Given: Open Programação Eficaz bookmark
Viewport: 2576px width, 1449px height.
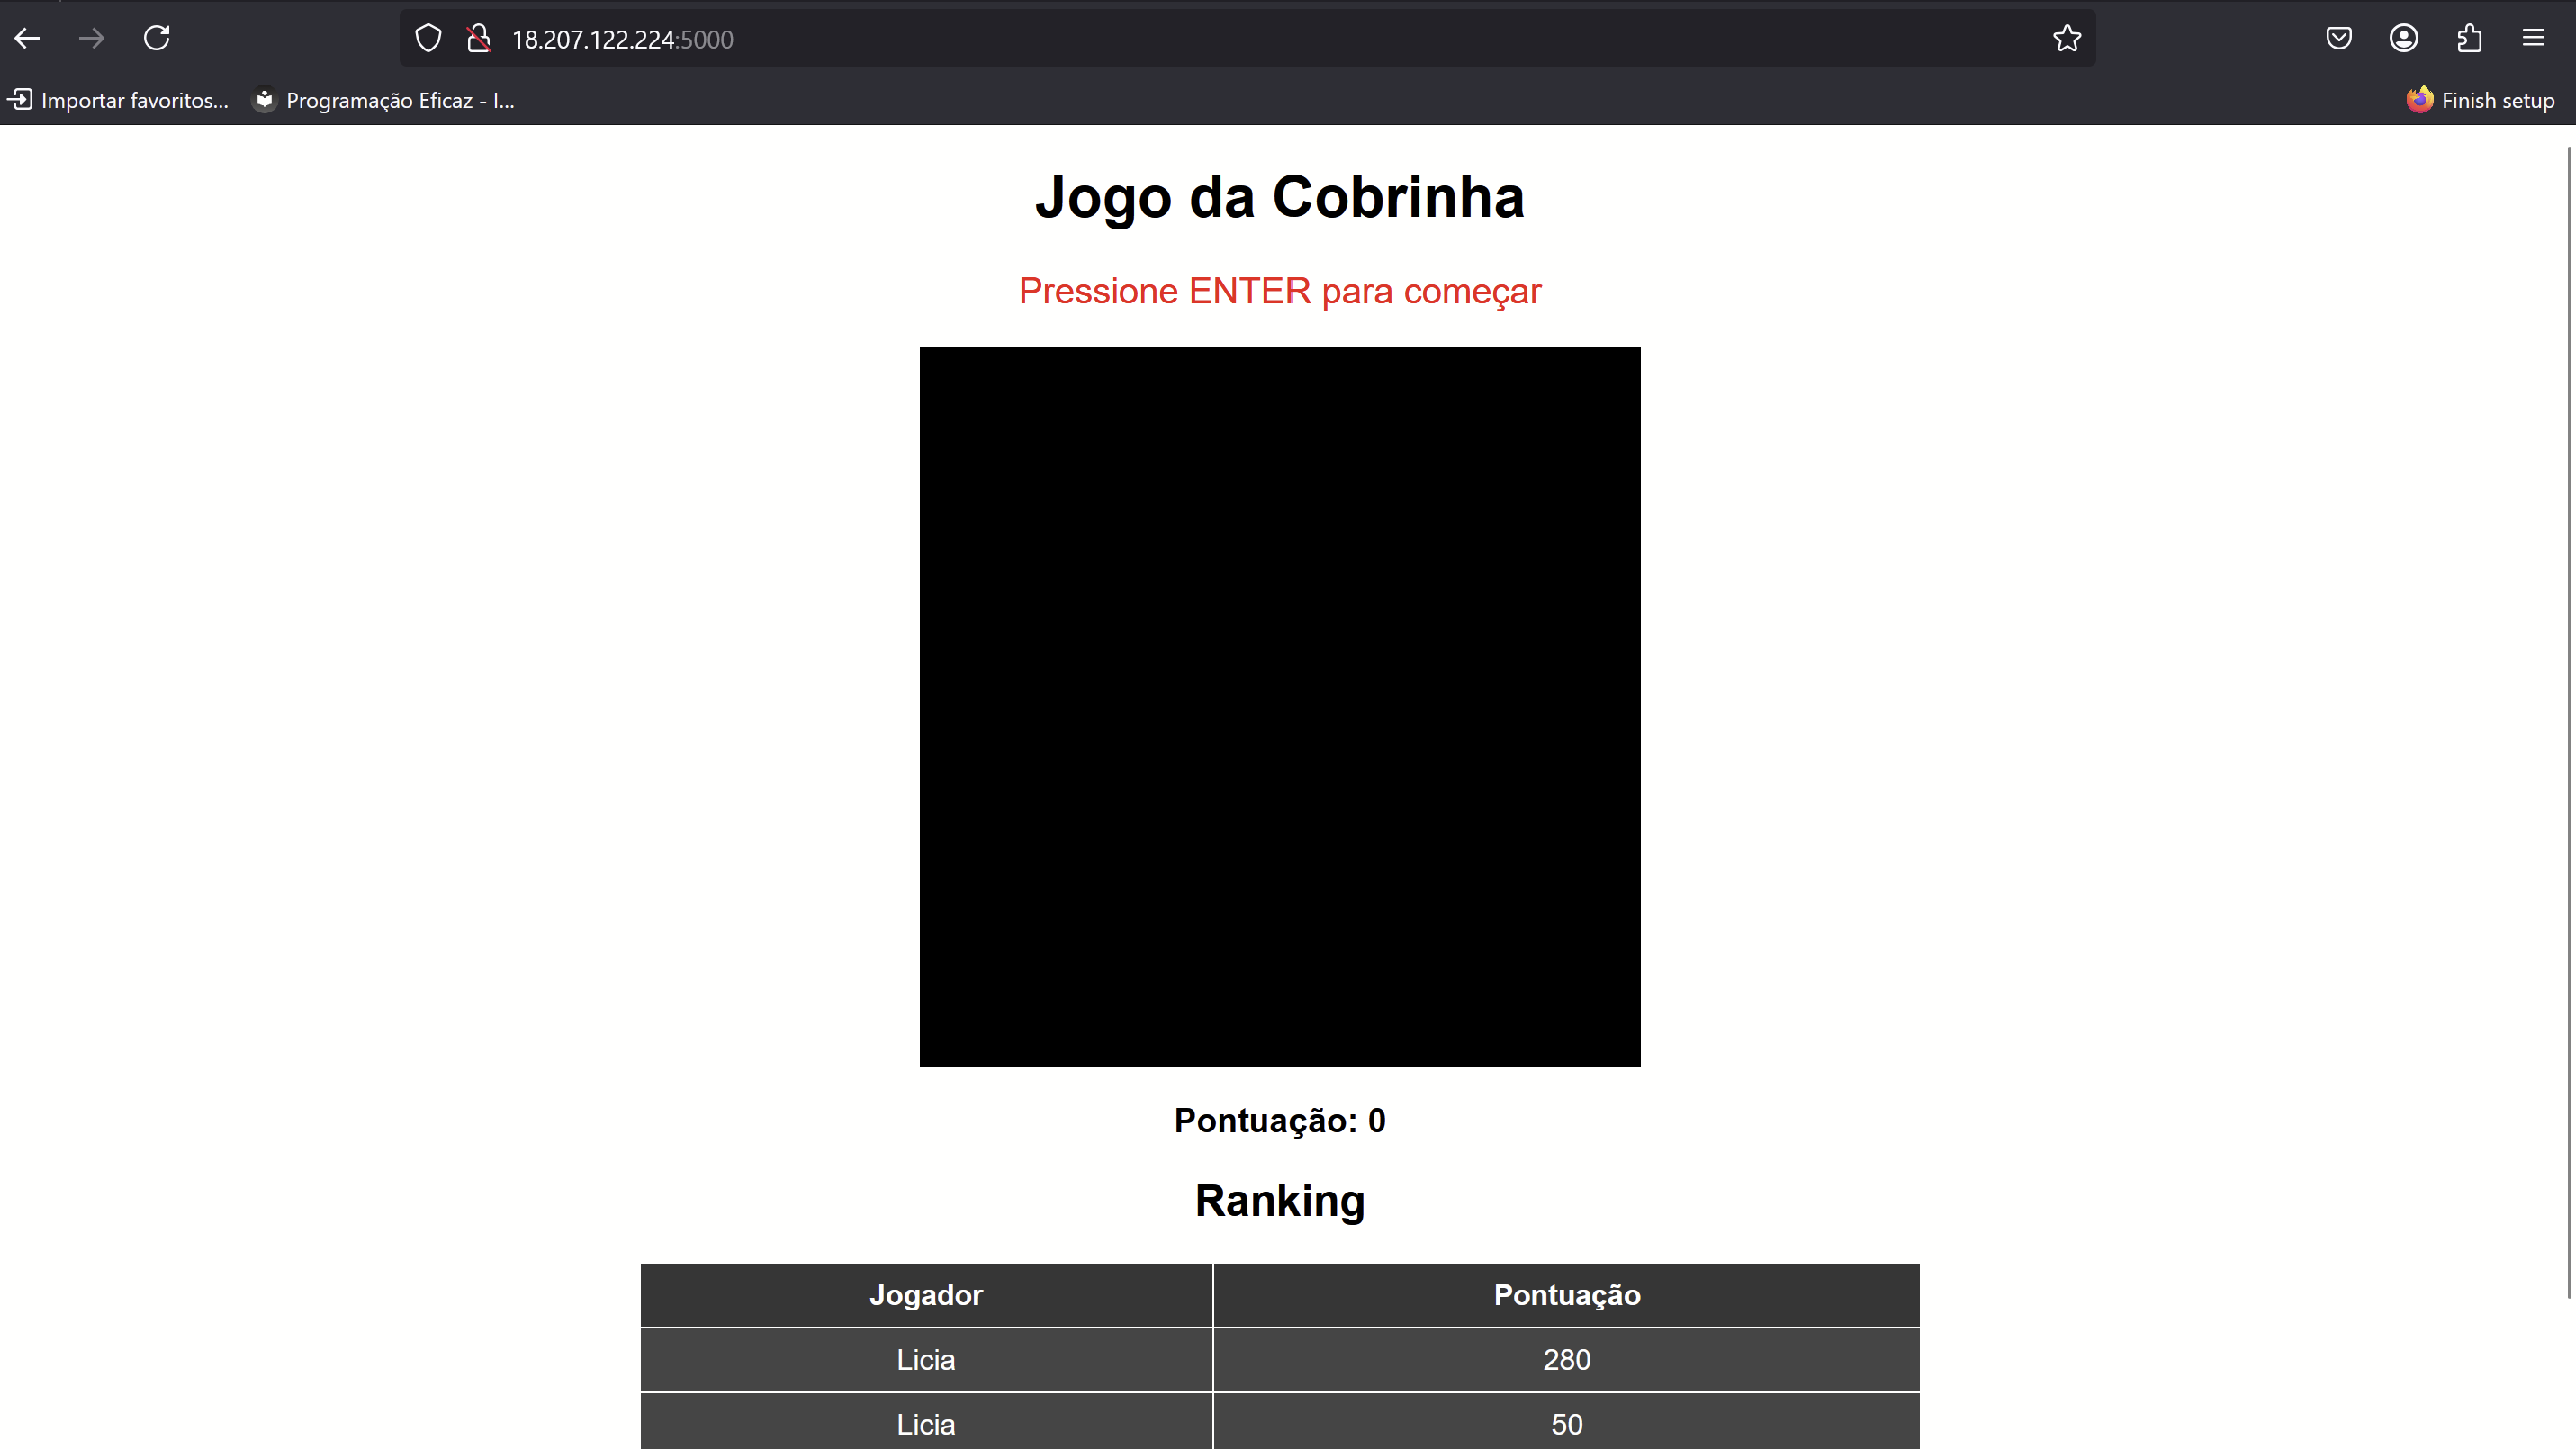Looking at the screenshot, I should [385, 100].
